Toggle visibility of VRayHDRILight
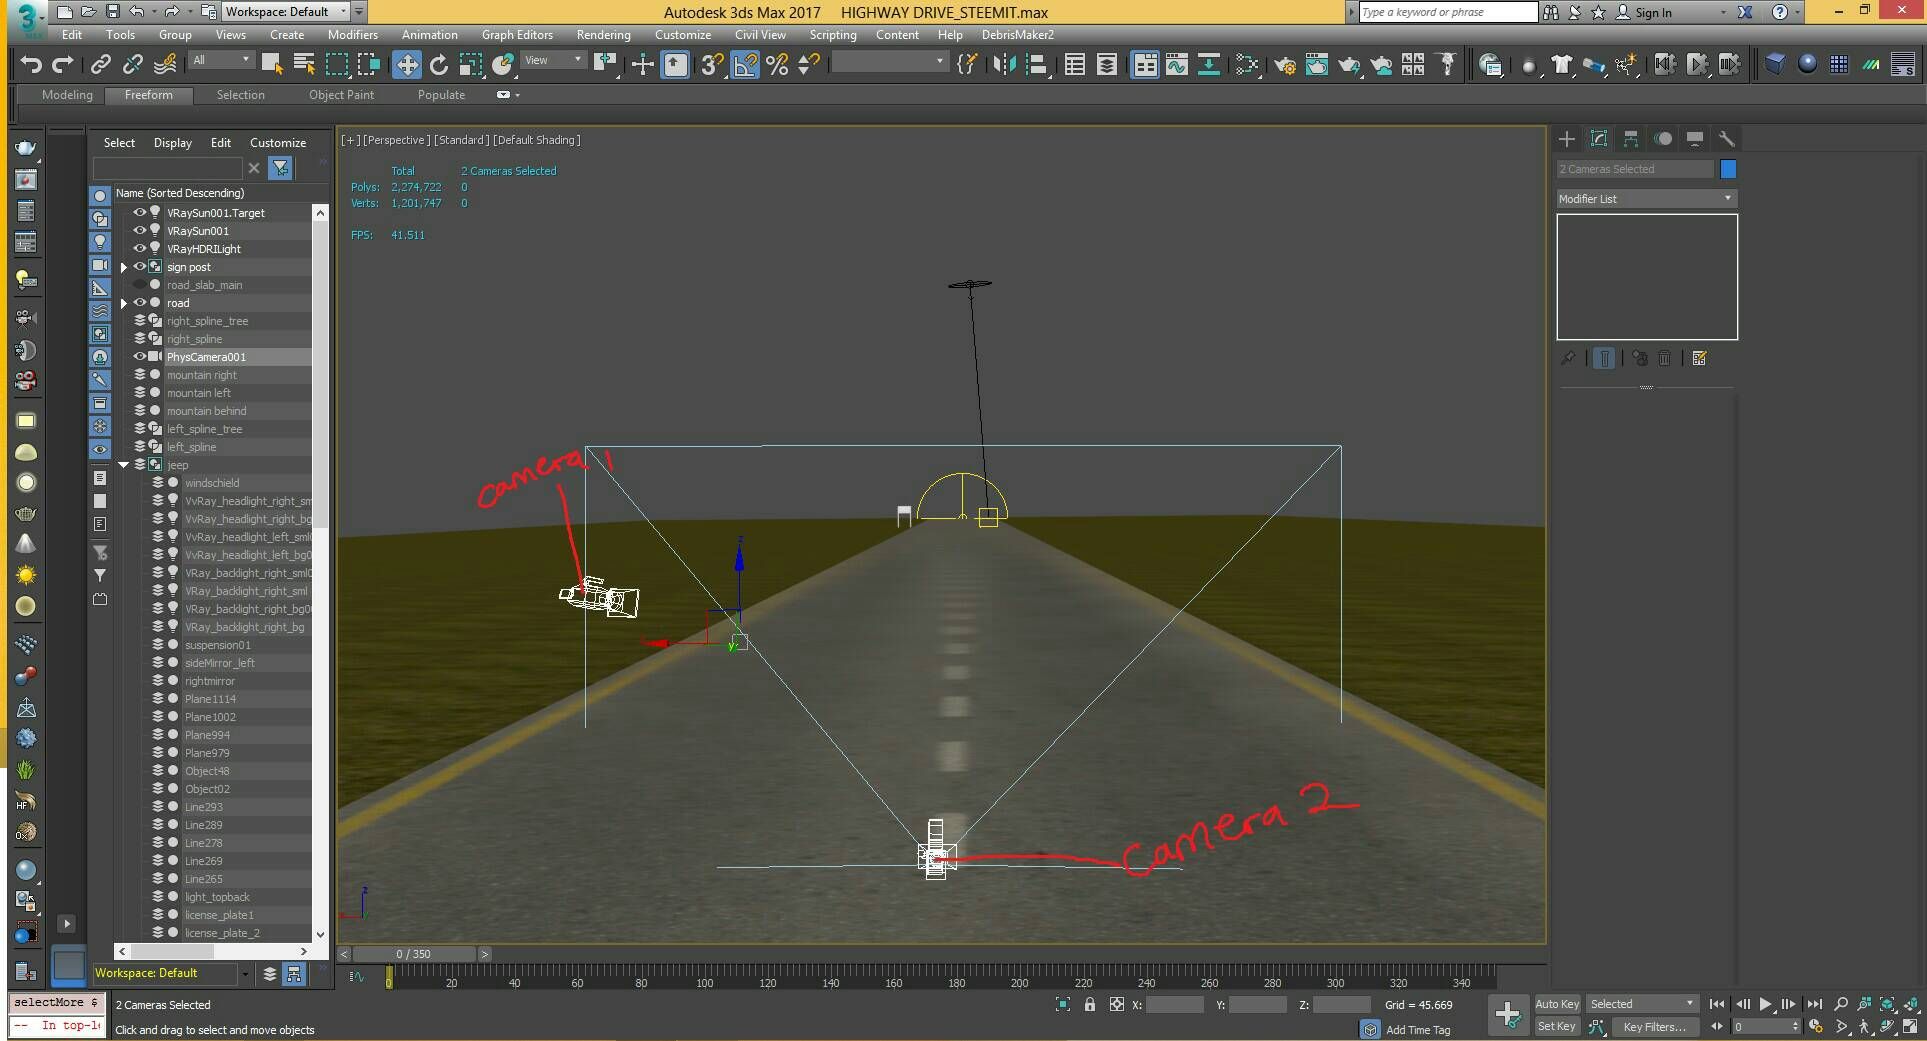The image size is (1927, 1041). pos(140,249)
